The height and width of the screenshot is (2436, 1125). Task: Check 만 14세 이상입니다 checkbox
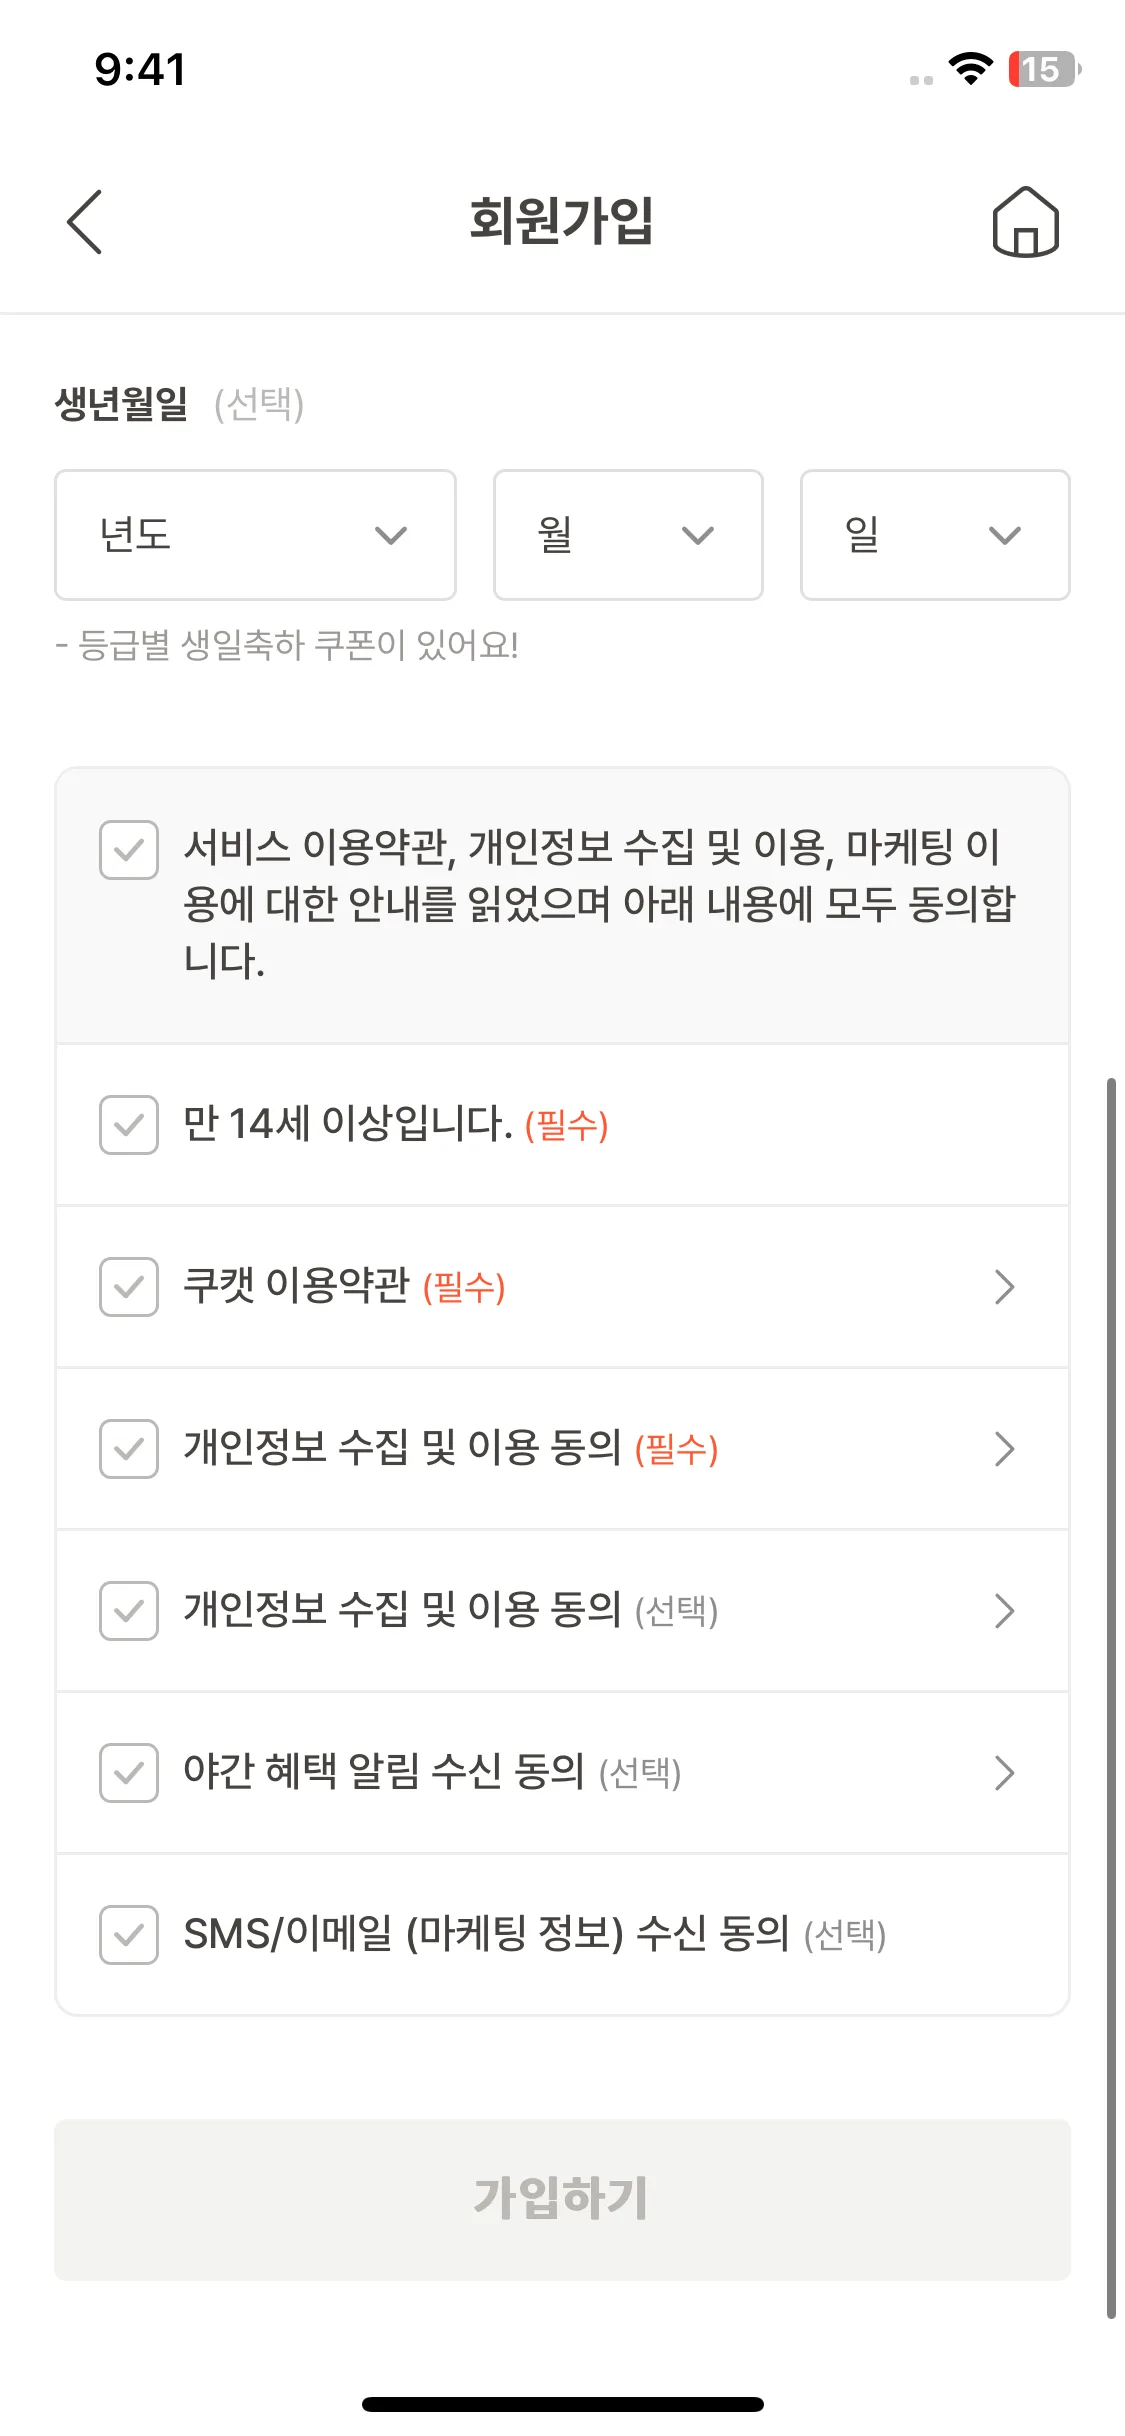(x=129, y=1125)
